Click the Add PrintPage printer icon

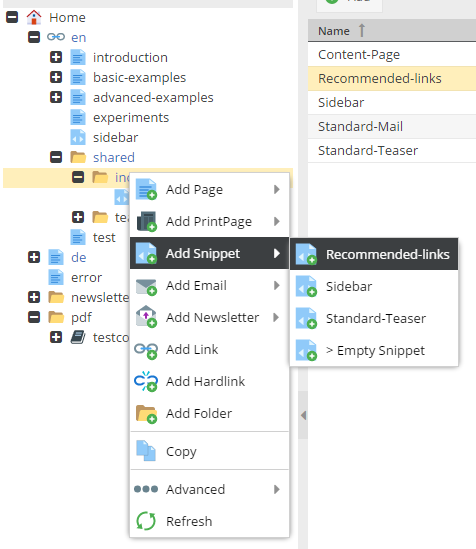click(146, 221)
